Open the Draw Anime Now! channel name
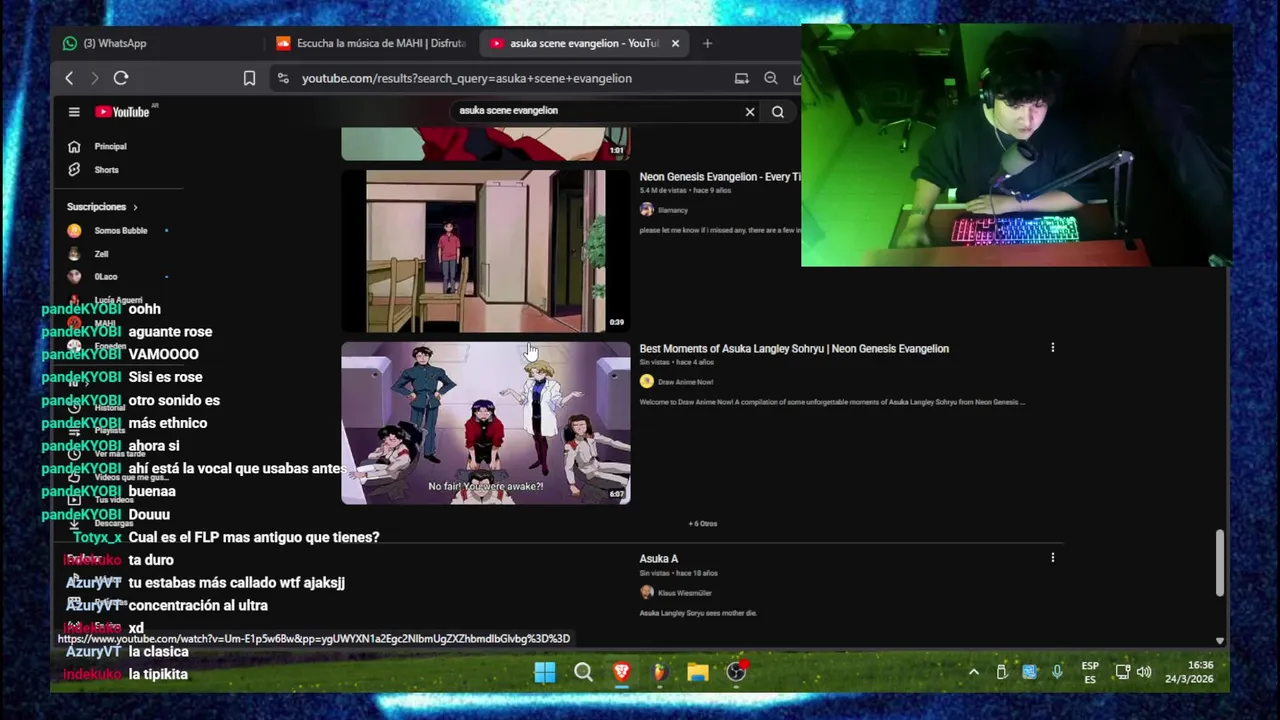The width and height of the screenshot is (1280, 720). 685,382
